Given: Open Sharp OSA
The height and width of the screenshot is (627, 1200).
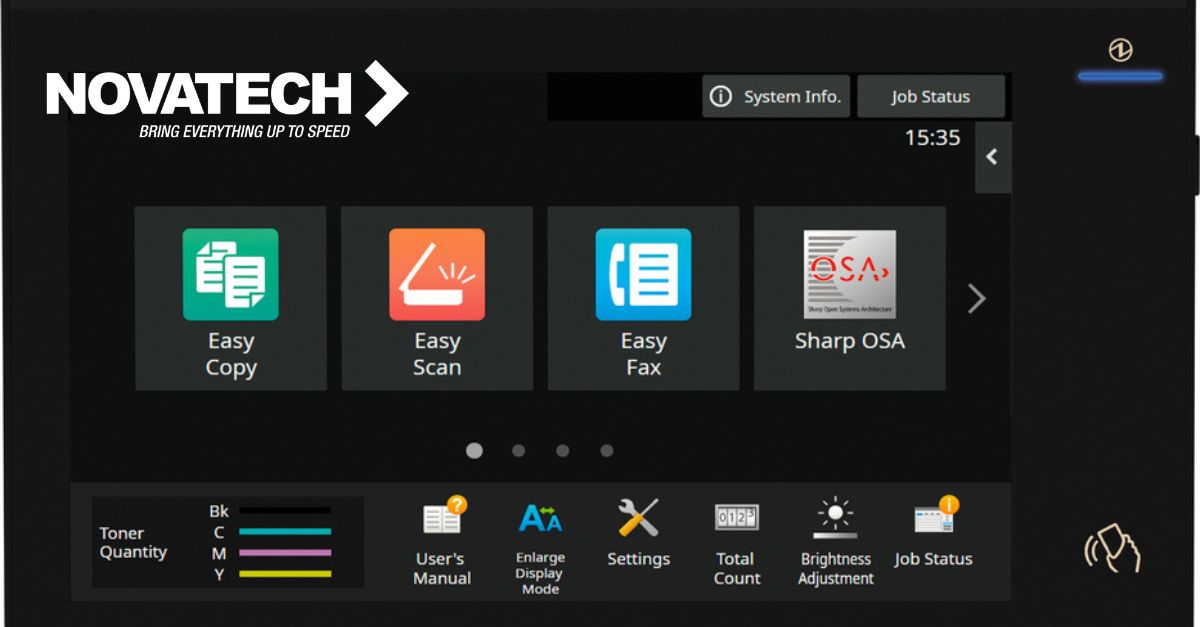Looking at the screenshot, I should point(849,297).
